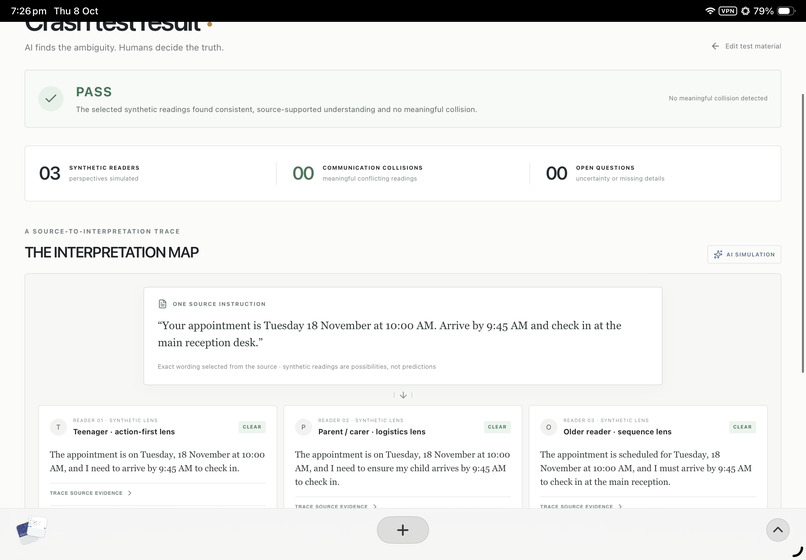Click the sparkle icon on AI Simulation

pyautogui.click(x=718, y=254)
